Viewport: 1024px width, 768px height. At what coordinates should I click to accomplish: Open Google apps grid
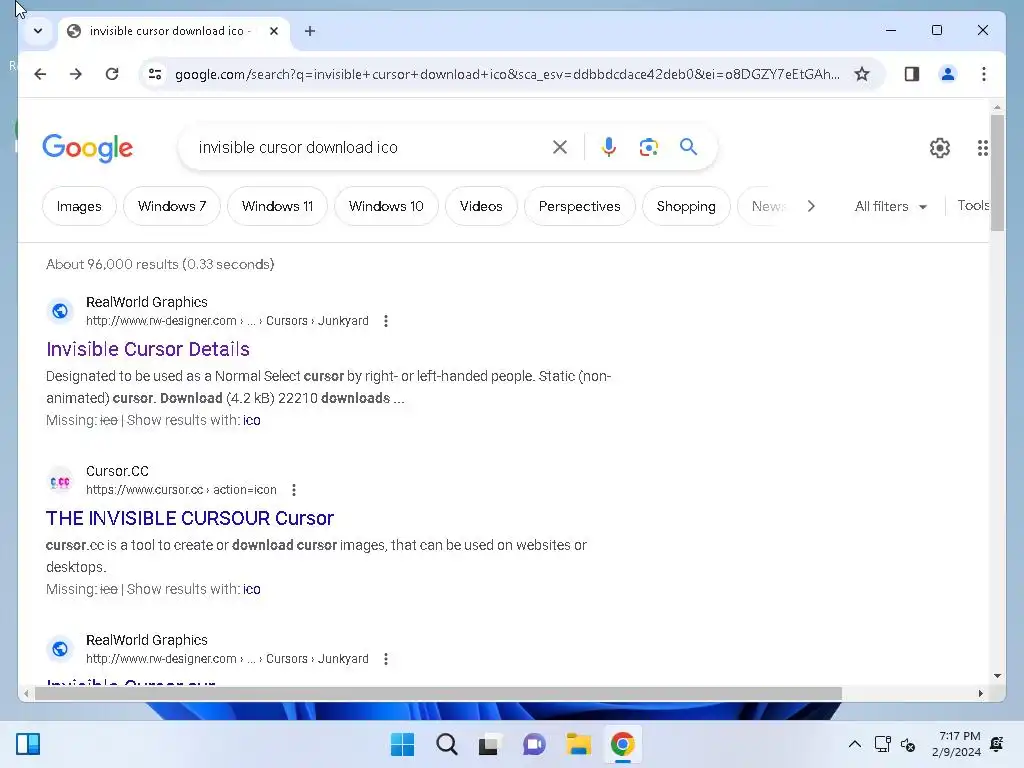click(982, 148)
